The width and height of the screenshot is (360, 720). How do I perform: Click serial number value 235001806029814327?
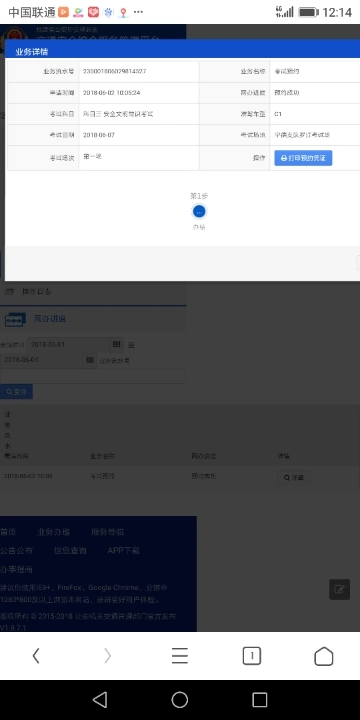pos(115,71)
